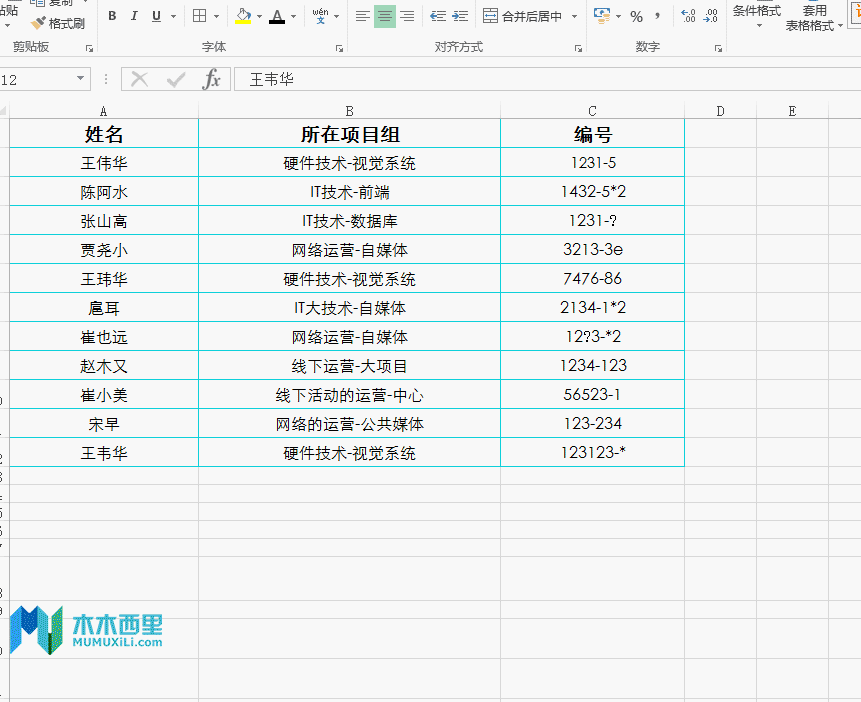
Task: Apply cell borders icon
Action: pyautogui.click(x=200, y=16)
